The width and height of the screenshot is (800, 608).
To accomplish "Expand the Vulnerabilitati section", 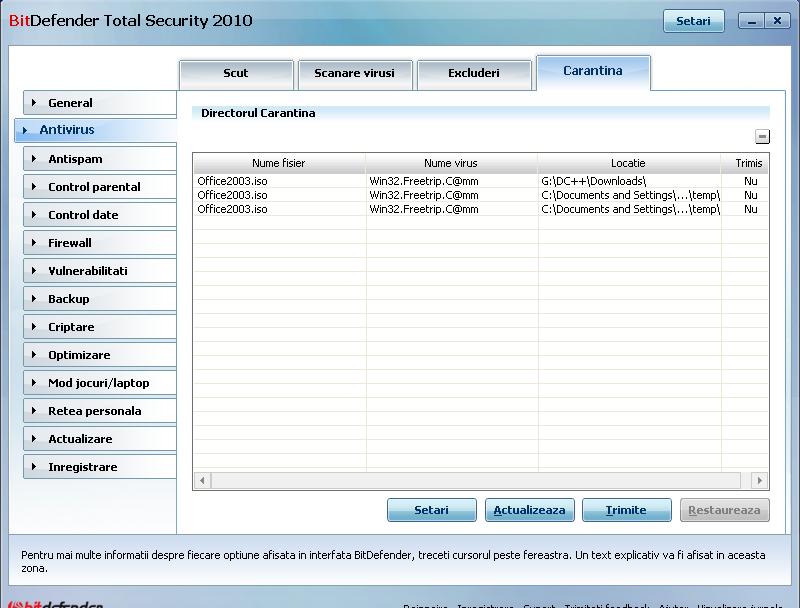I will (100, 271).
